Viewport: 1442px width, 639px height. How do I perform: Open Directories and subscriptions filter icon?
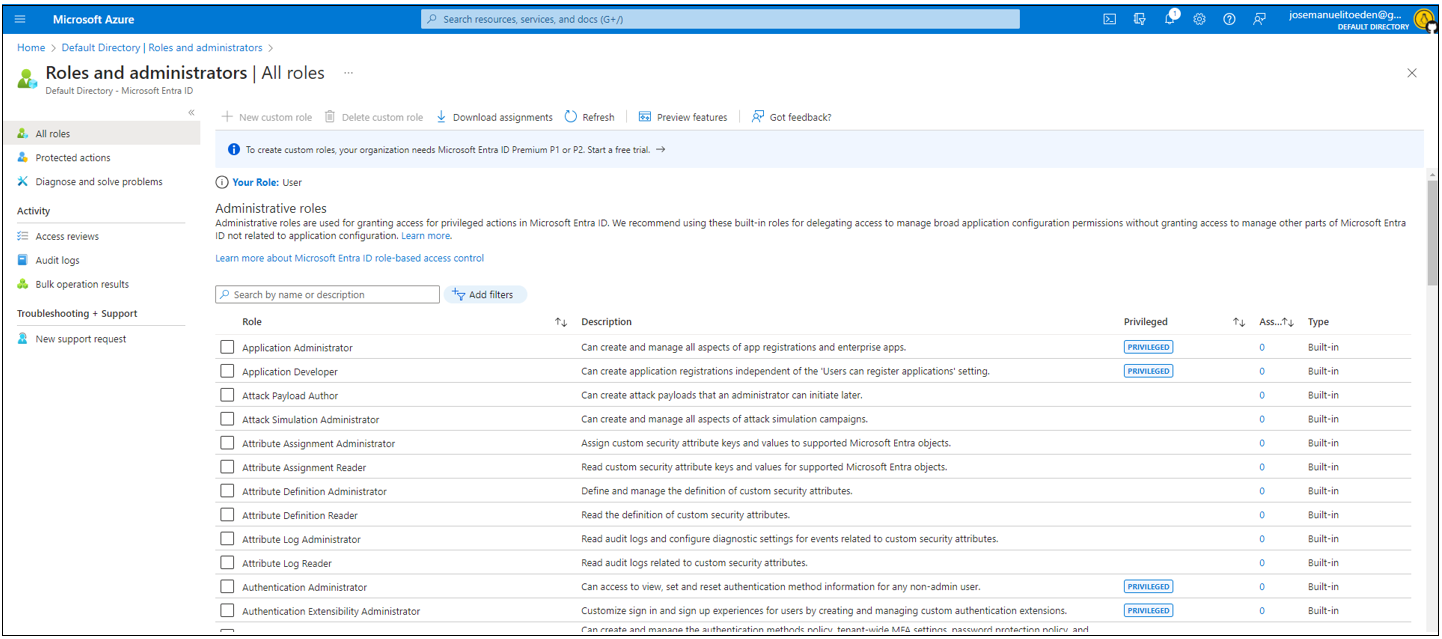1139,19
